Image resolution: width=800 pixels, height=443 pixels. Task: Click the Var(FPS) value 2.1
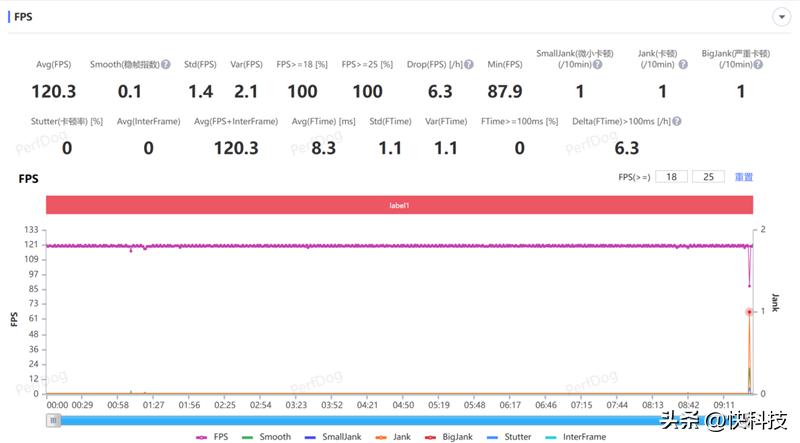[x=246, y=91]
